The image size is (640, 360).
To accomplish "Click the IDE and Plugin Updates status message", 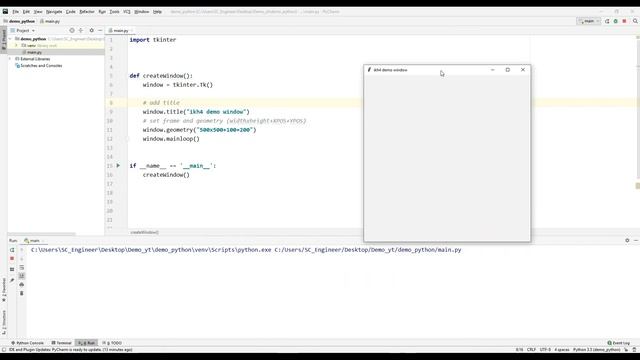I will coord(71,350).
